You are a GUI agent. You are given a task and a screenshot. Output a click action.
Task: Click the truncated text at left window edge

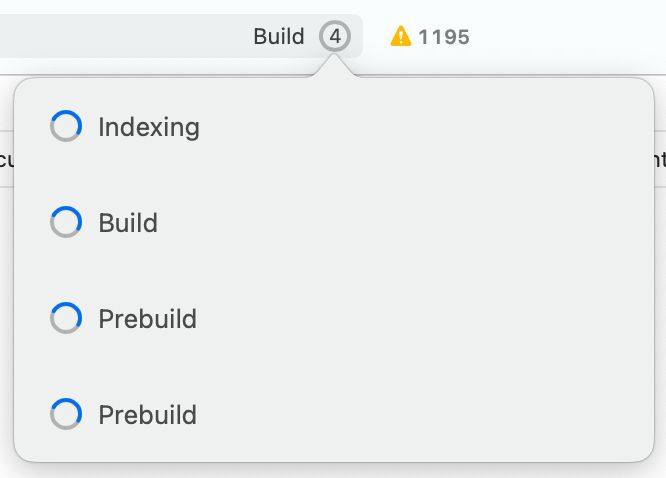(6, 159)
